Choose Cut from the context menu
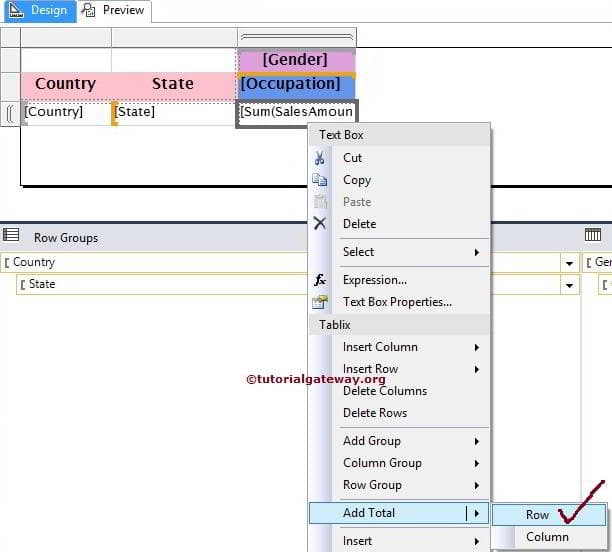 399,158
